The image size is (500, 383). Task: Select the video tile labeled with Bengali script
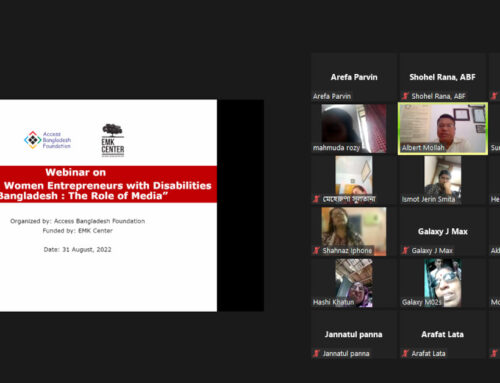point(354,180)
